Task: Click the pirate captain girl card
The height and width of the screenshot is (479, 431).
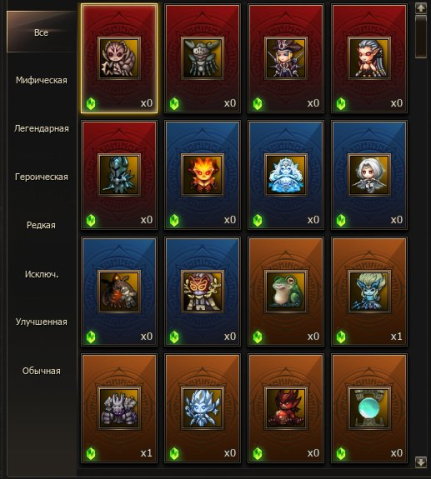Action: [286, 58]
